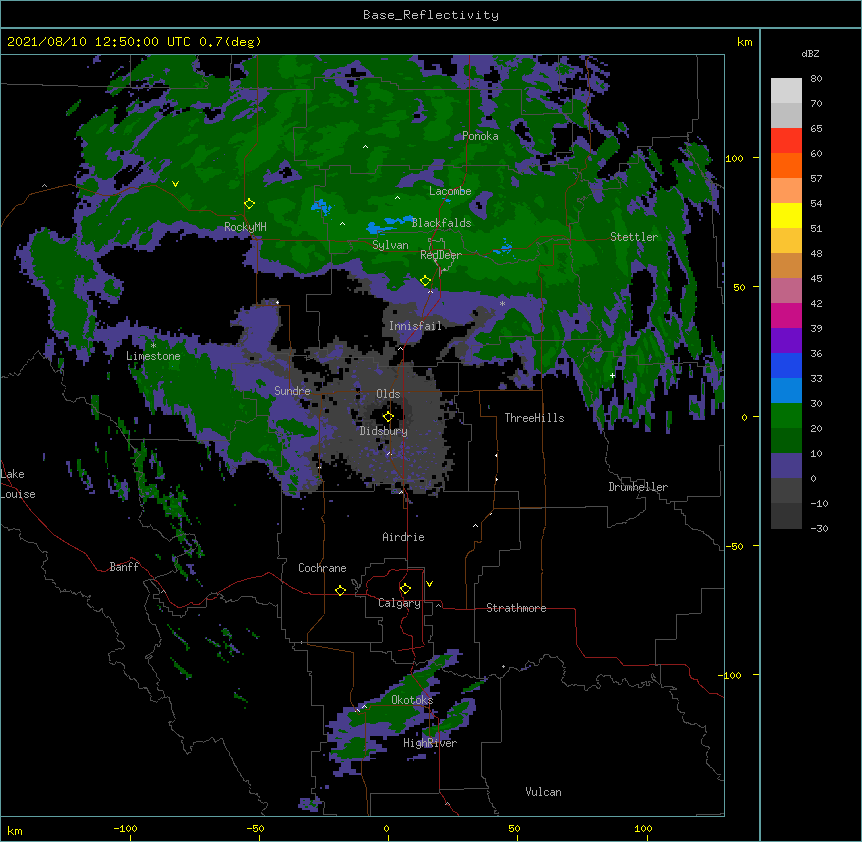Click the Calgary label
The width and height of the screenshot is (862, 842).
click(x=399, y=603)
